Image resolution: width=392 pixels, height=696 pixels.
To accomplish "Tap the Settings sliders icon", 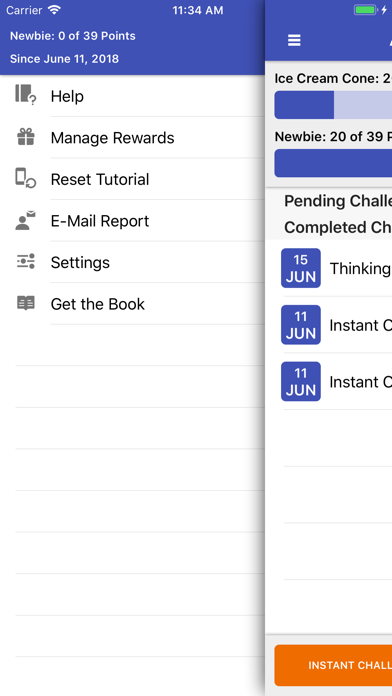I will pyautogui.click(x=26, y=261).
